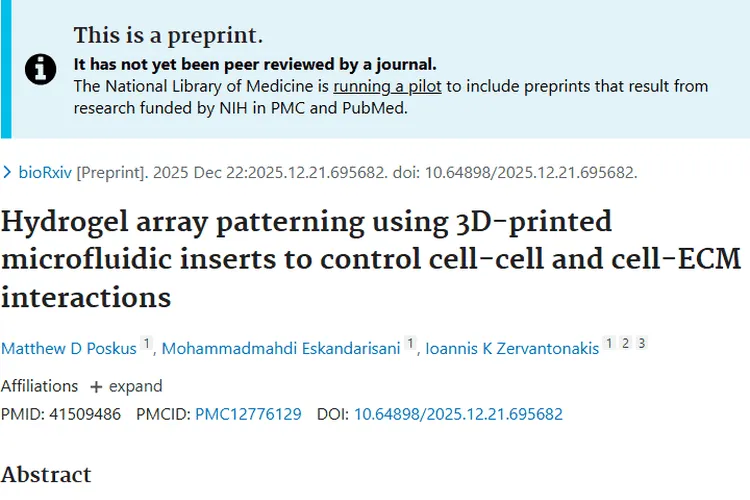The width and height of the screenshot is (750, 500).
Task: Click the article title heading
Action: click(x=370, y=258)
